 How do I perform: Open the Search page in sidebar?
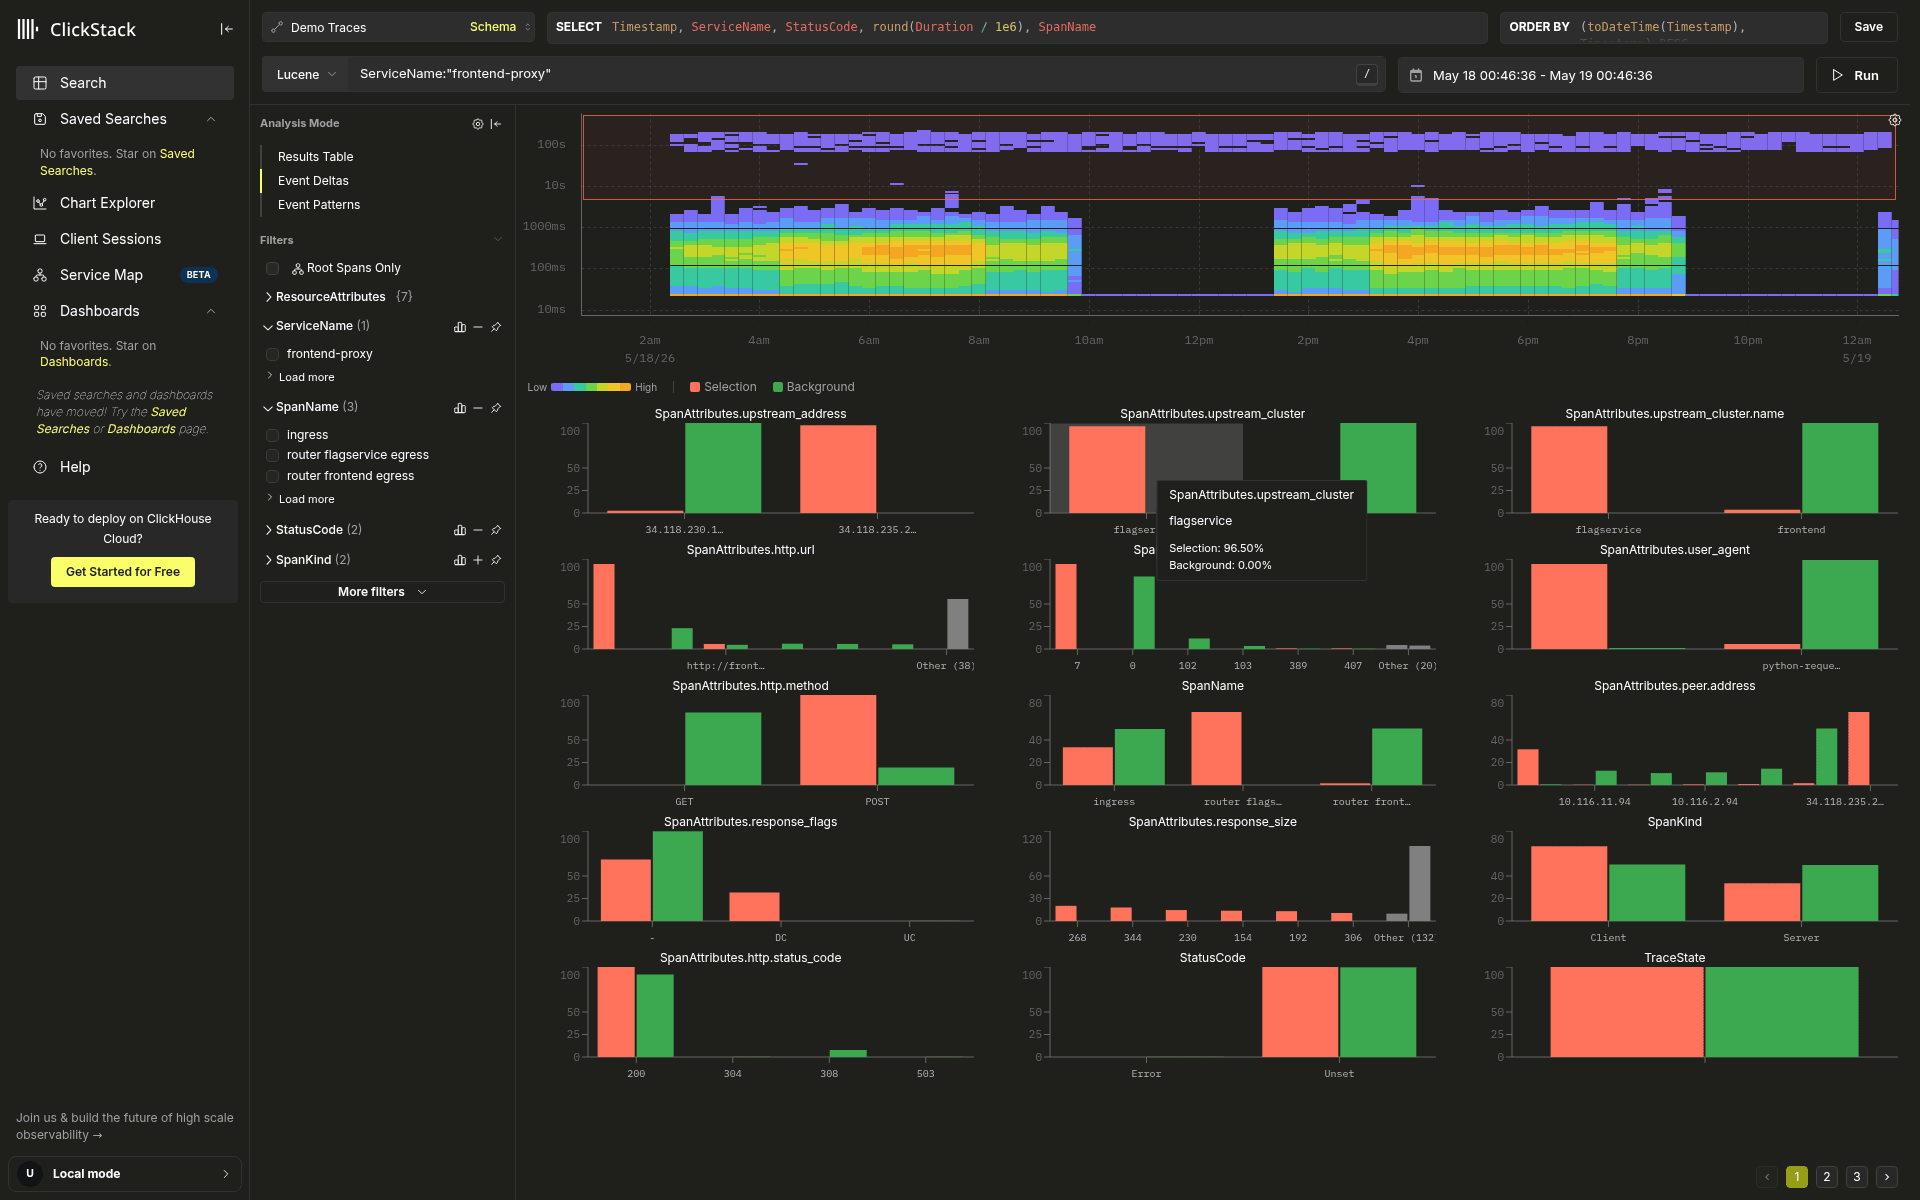pos(125,83)
